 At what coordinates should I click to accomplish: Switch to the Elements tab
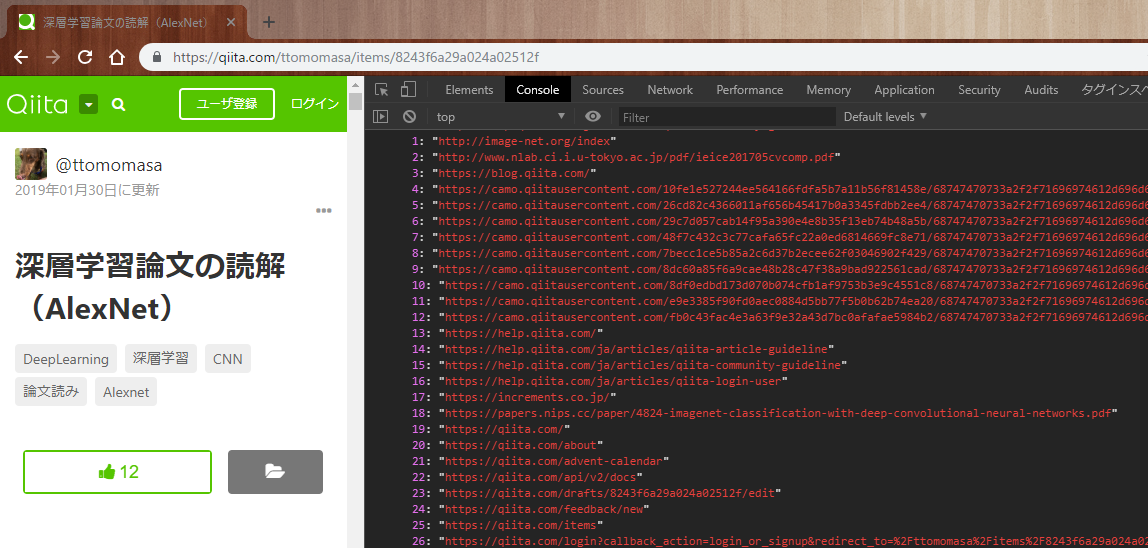(469, 90)
